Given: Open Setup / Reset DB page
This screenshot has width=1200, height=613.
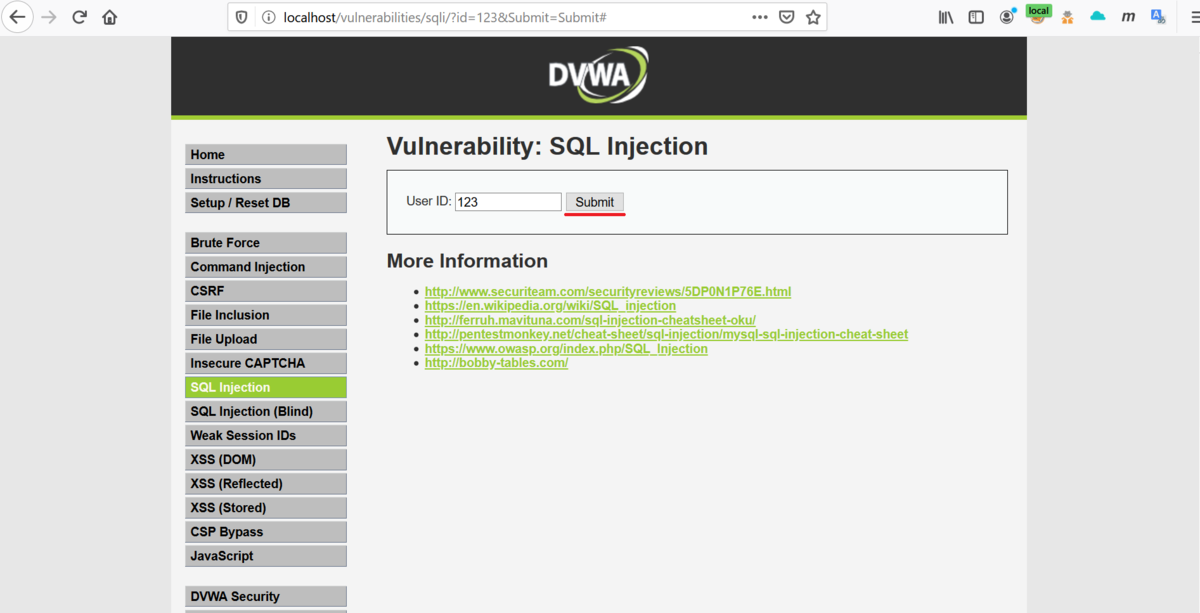Looking at the screenshot, I should pyautogui.click(x=266, y=203).
